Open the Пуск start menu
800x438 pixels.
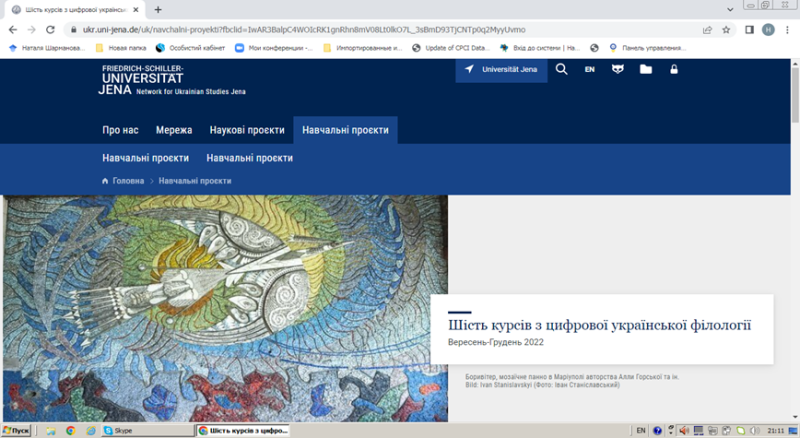coord(16,430)
